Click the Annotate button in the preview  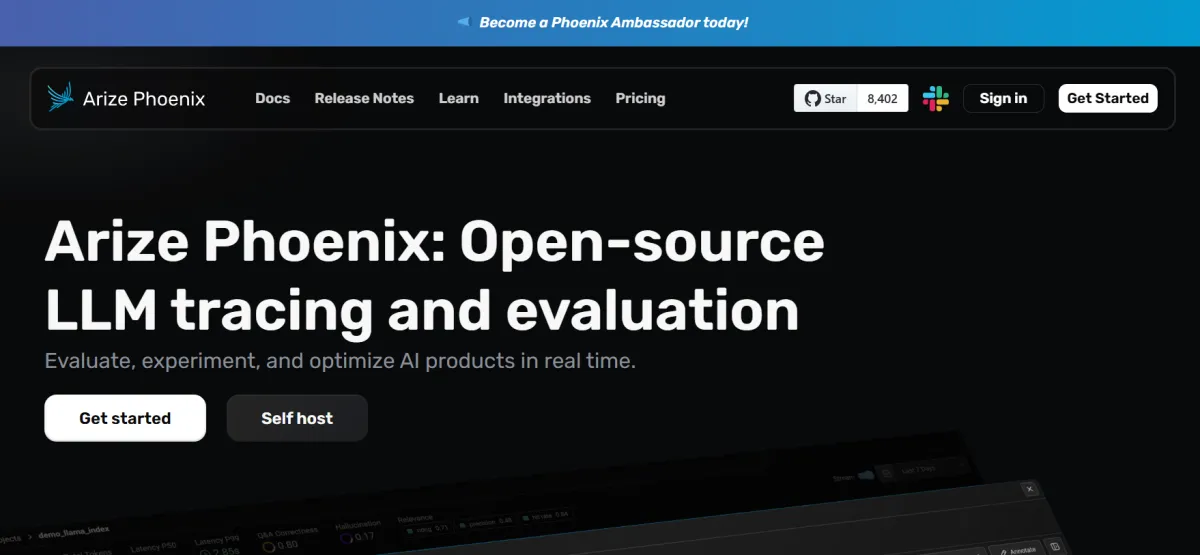[1019, 550]
